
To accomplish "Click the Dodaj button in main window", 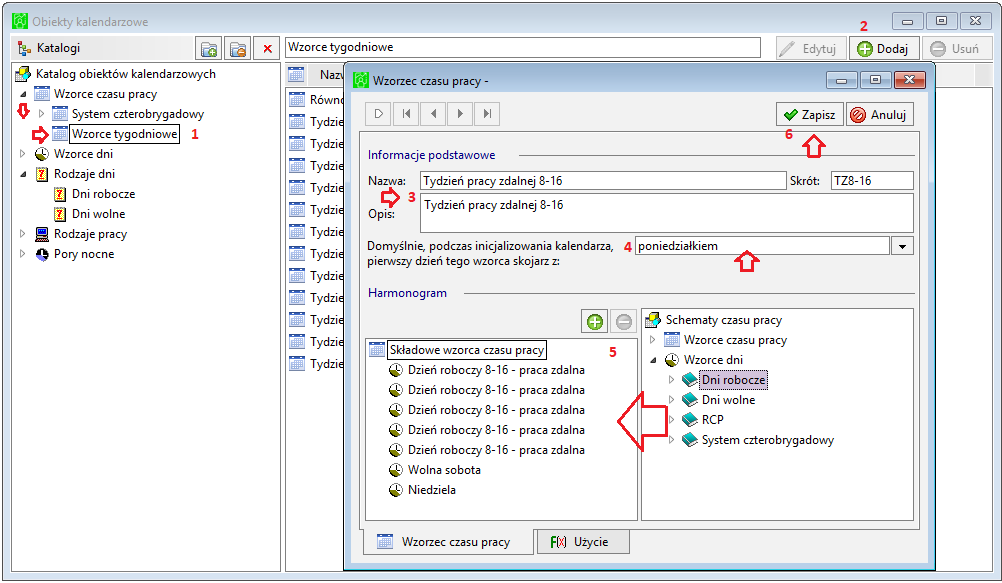I will tap(884, 49).
